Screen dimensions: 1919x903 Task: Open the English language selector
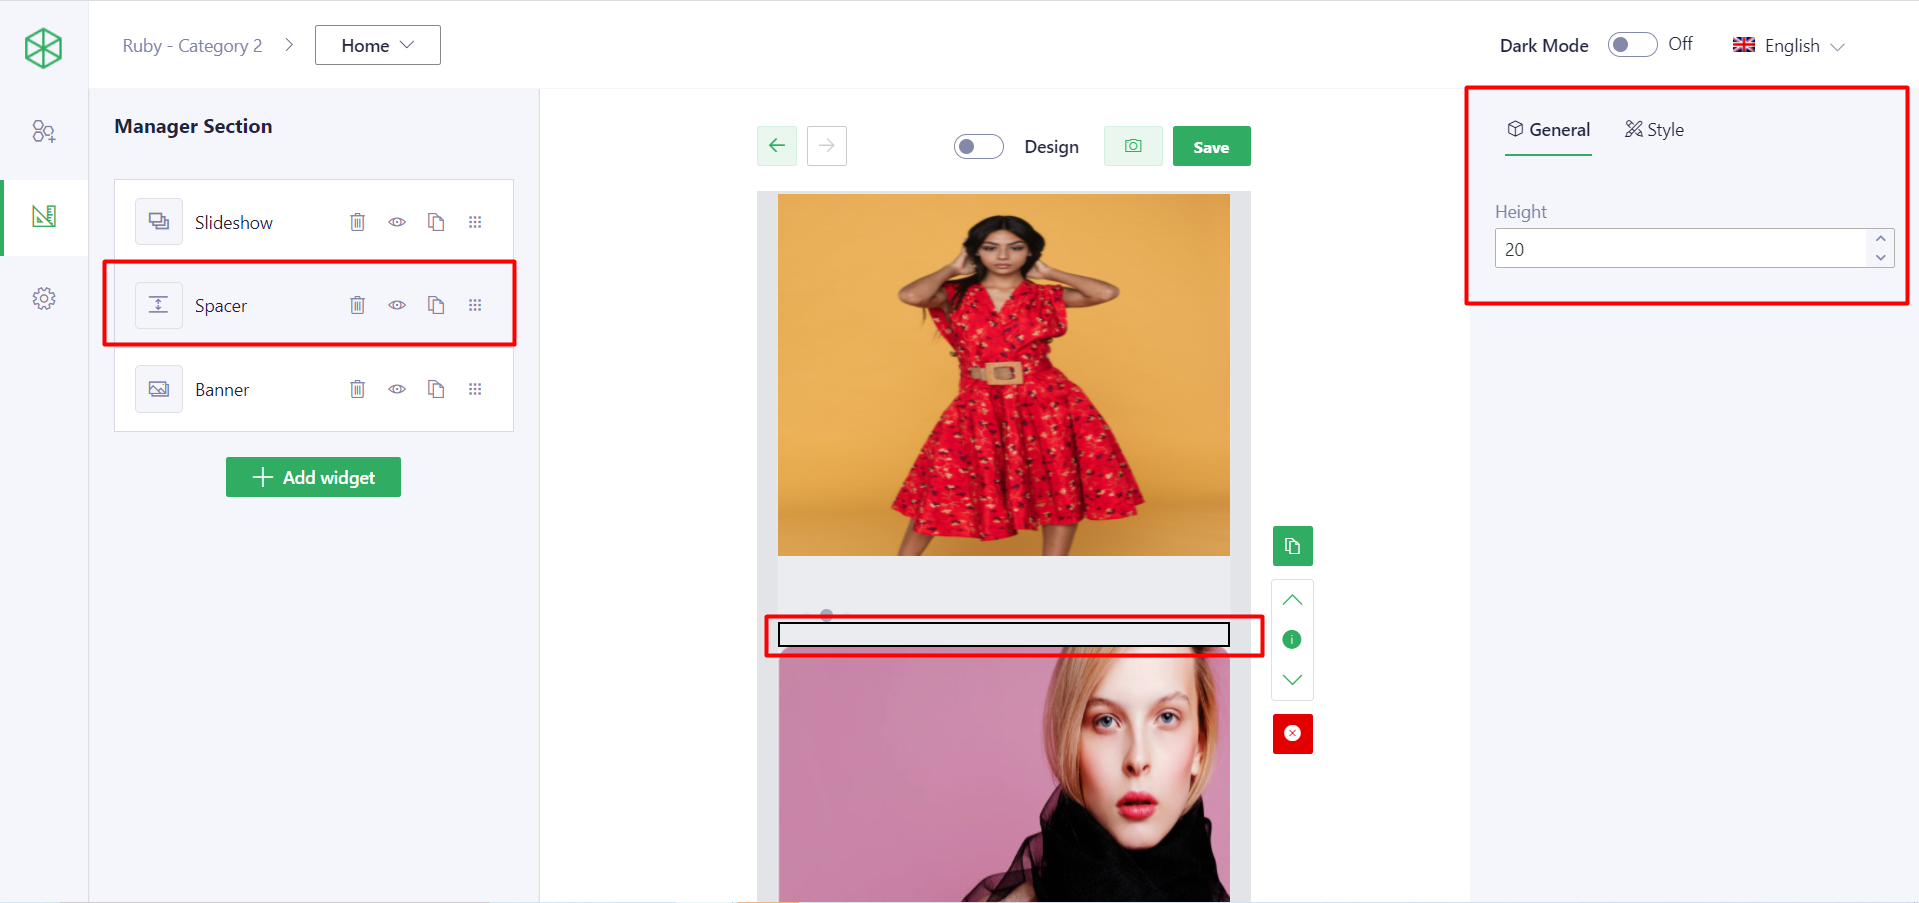coord(1789,45)
